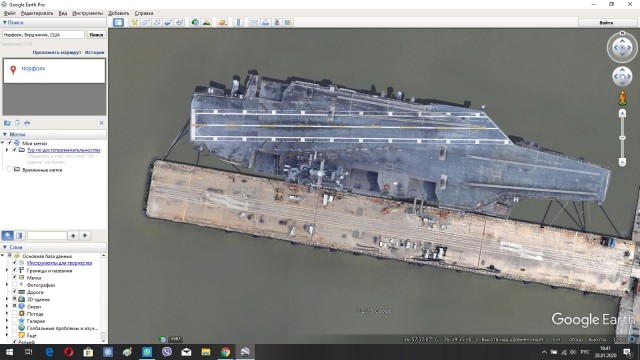This screenshot has height=360, width=640.
Task: Open the ruler measuring tool
Action: [x=238, y=22]
